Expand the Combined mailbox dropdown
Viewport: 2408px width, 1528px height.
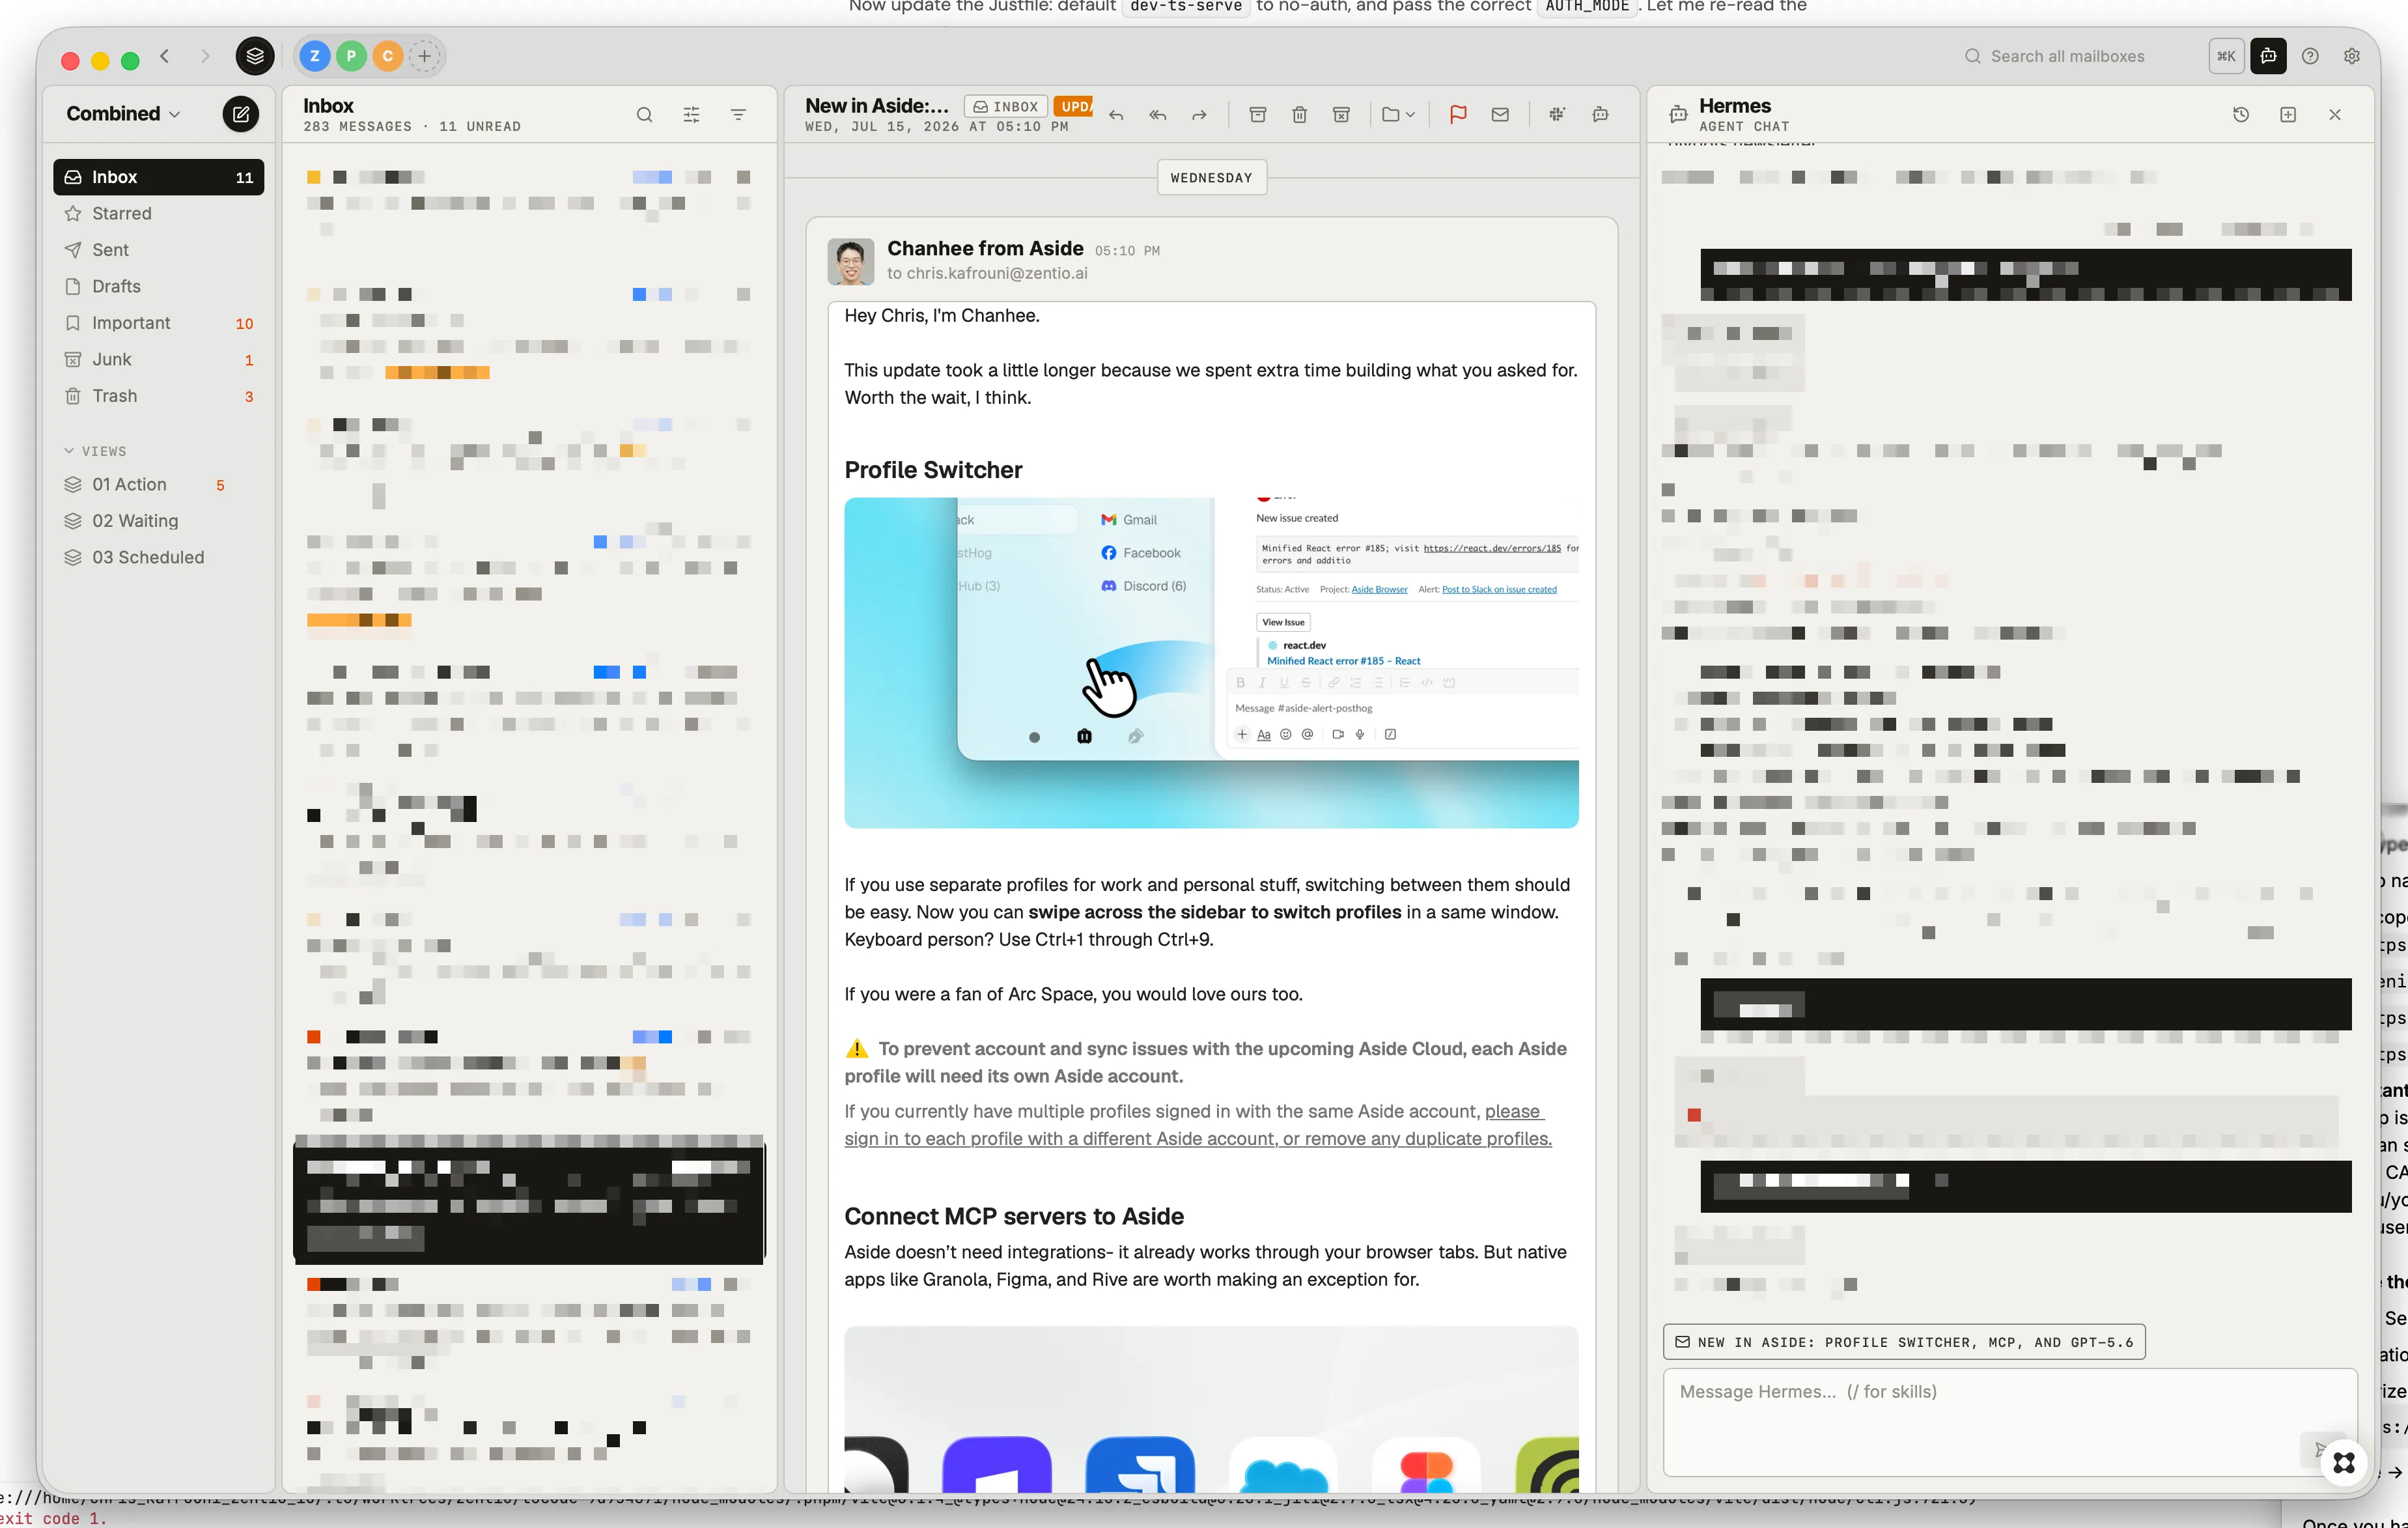click(x=123, y=114)
